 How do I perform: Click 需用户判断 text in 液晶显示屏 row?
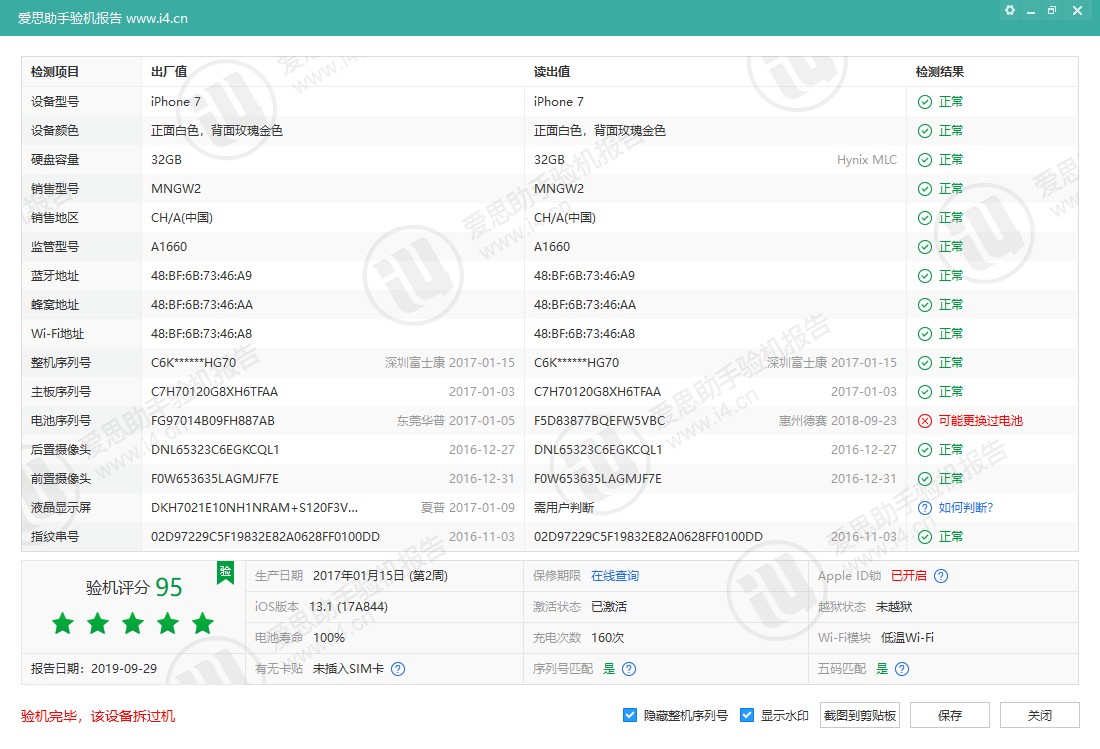(x=563, y=508)
